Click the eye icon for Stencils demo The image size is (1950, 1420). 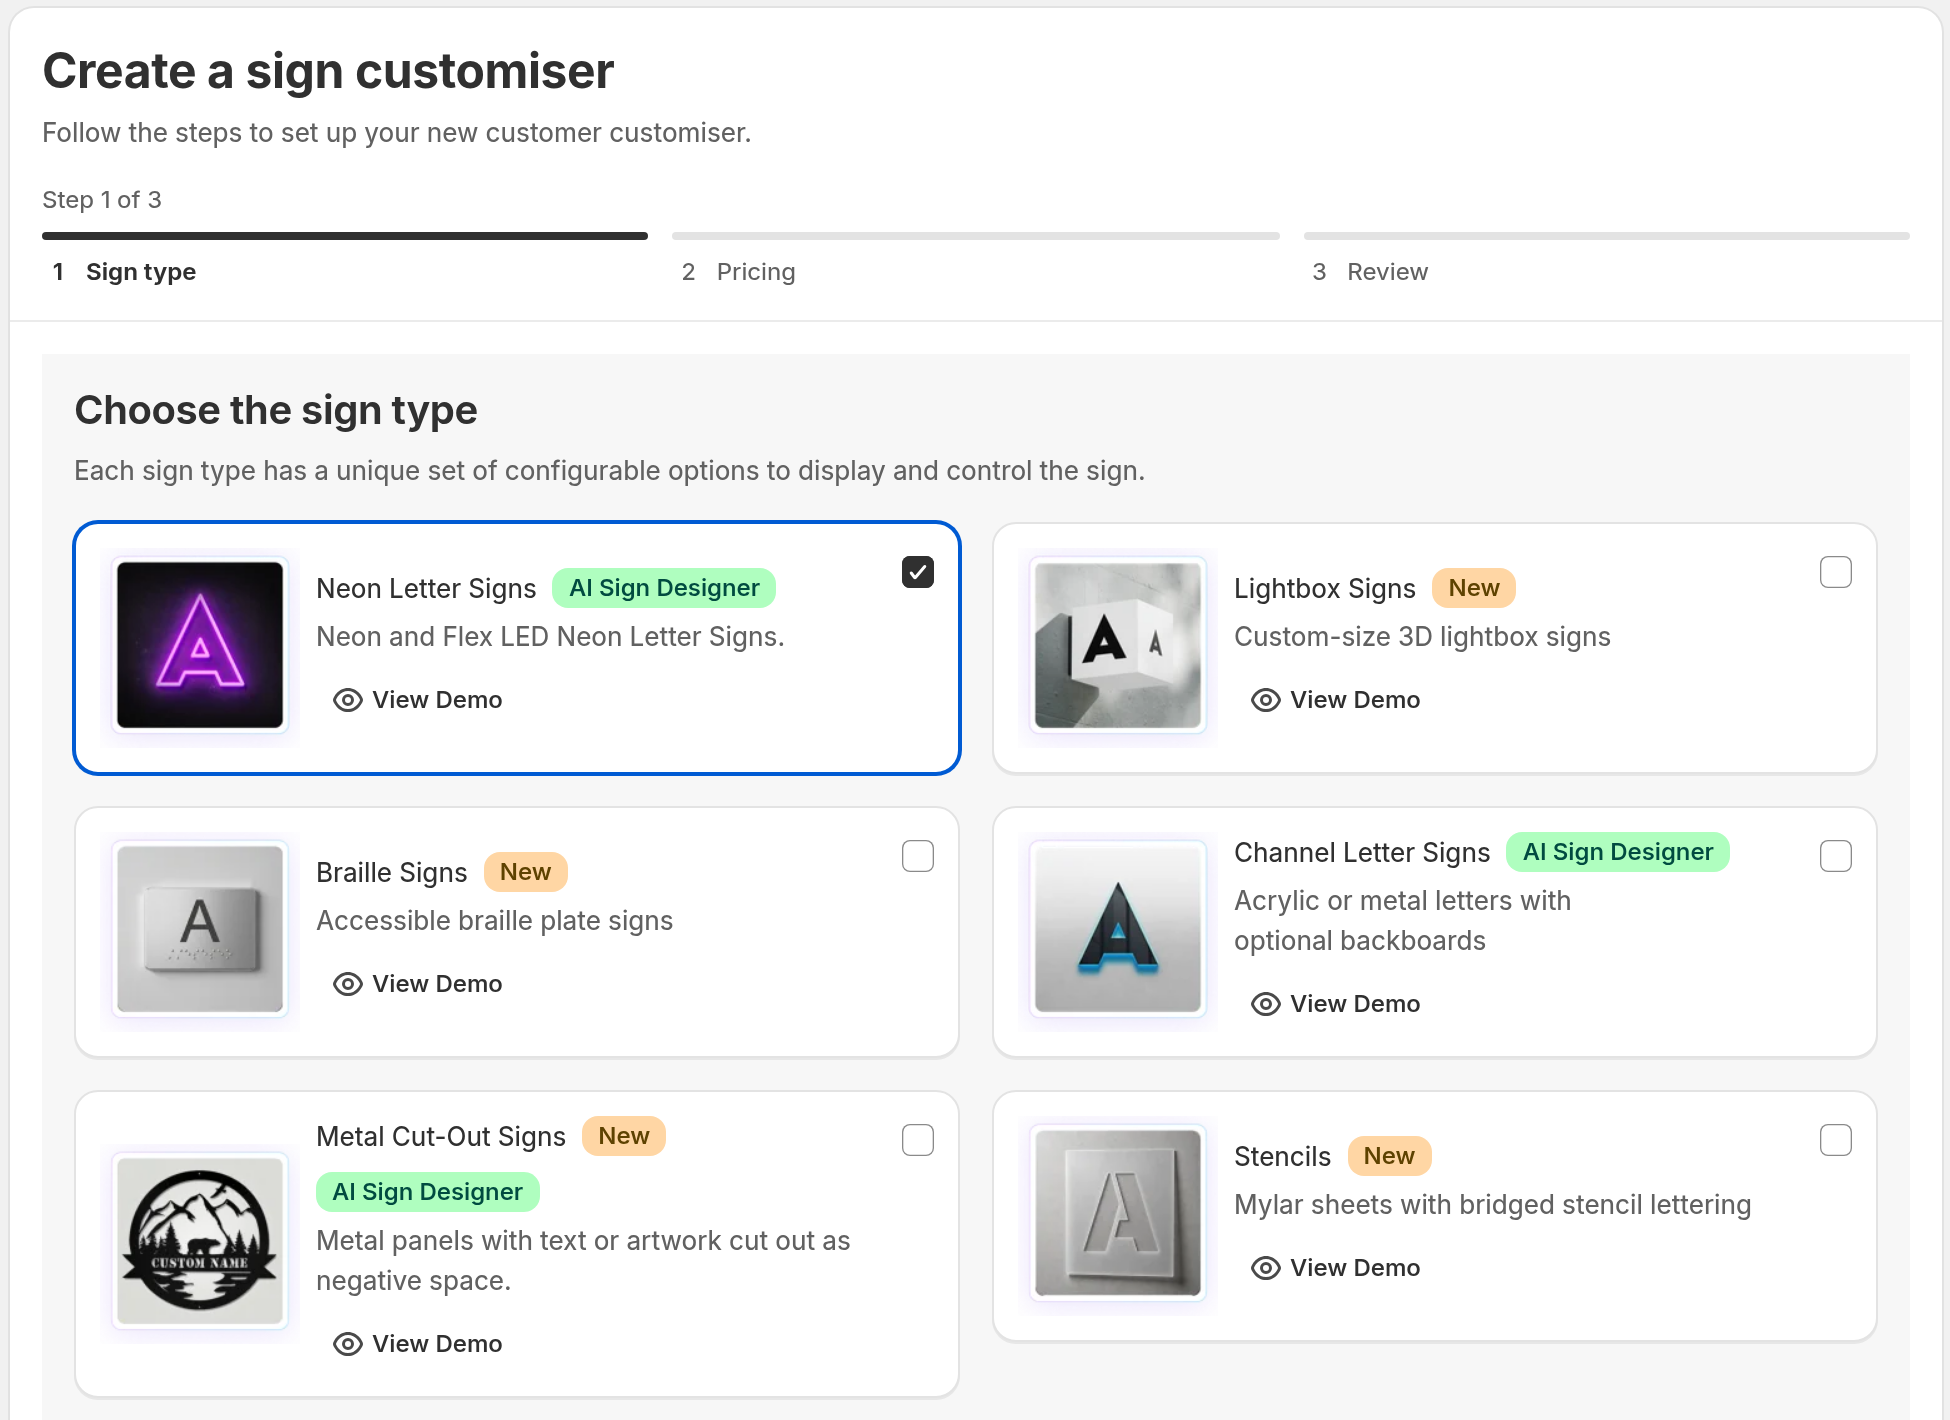[1265, 1268]
